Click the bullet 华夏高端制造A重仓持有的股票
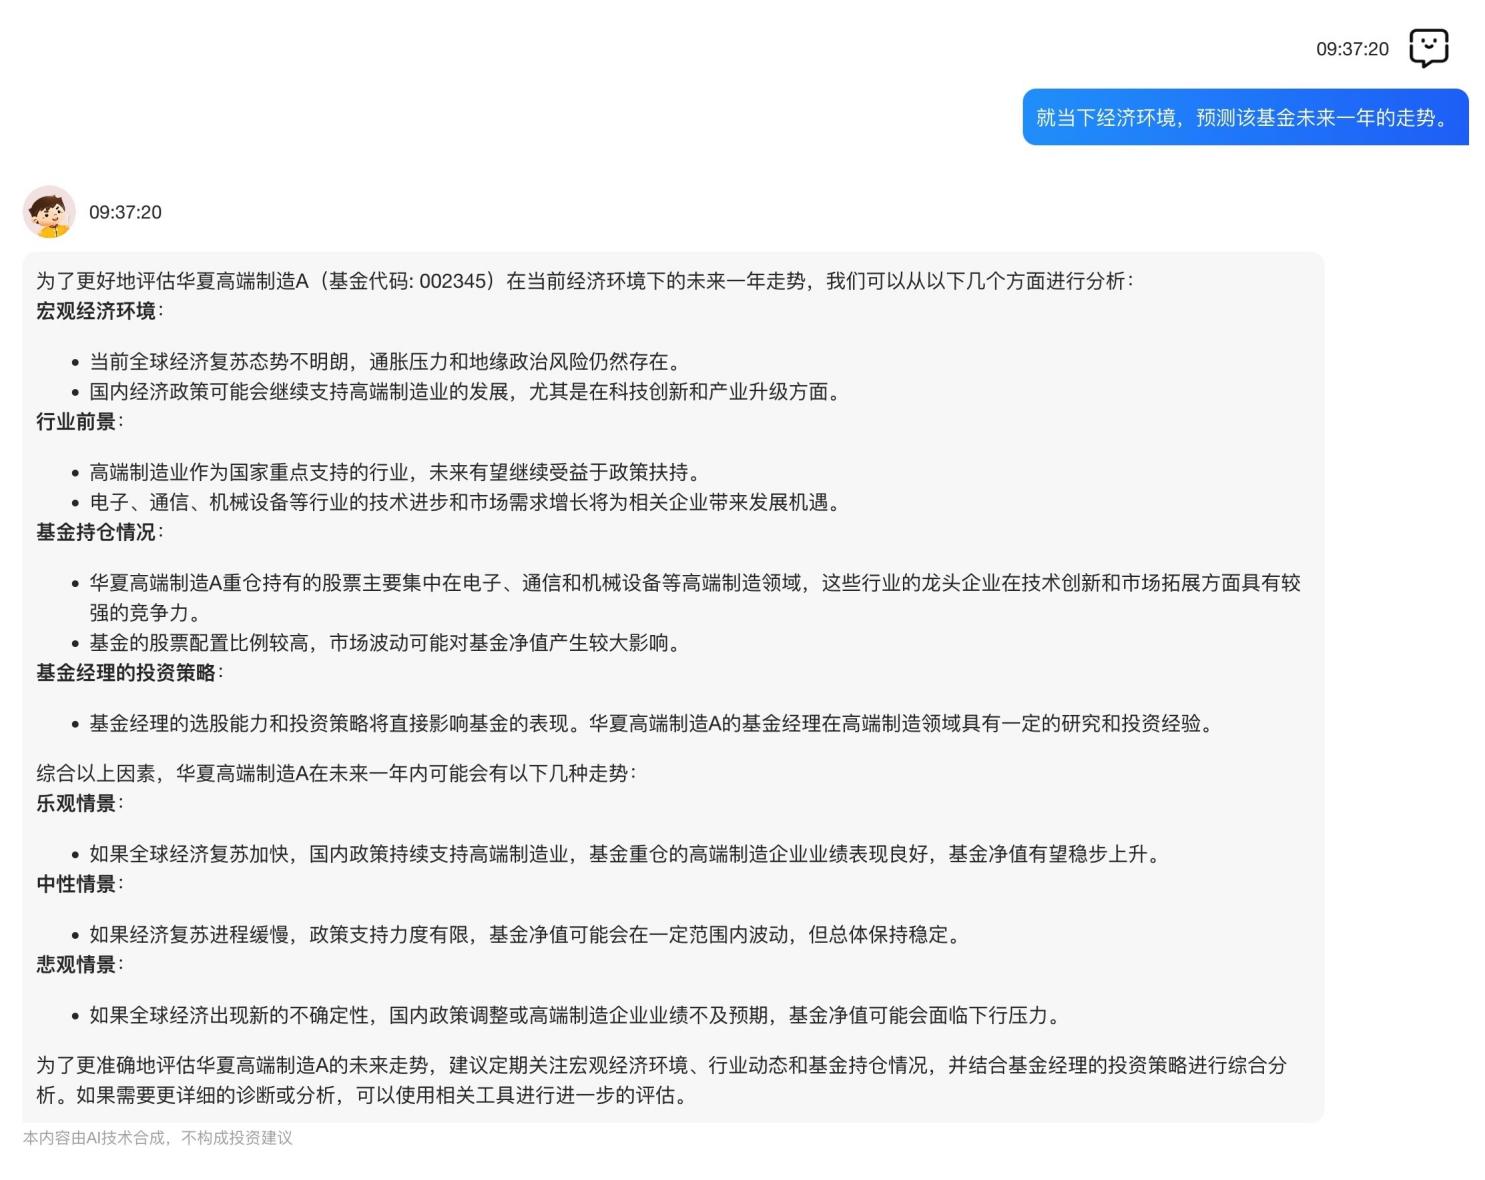 click(x=695, y=597)
